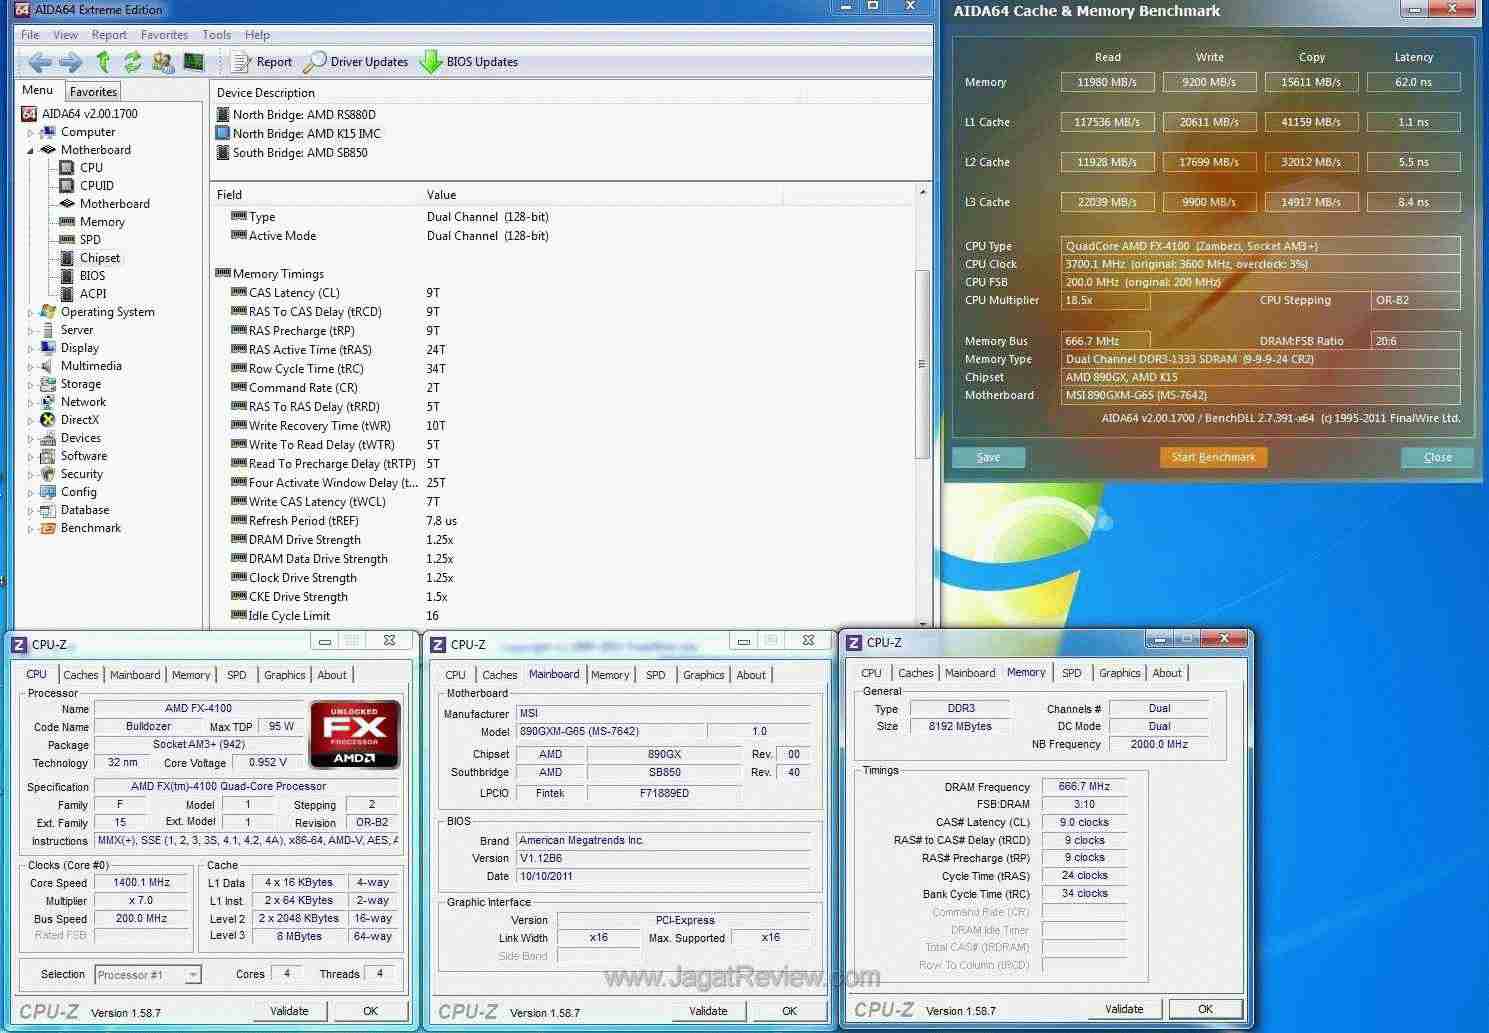
Task: Open Graphics tab in right CPU-Z window
Action: click(1119, 673)
